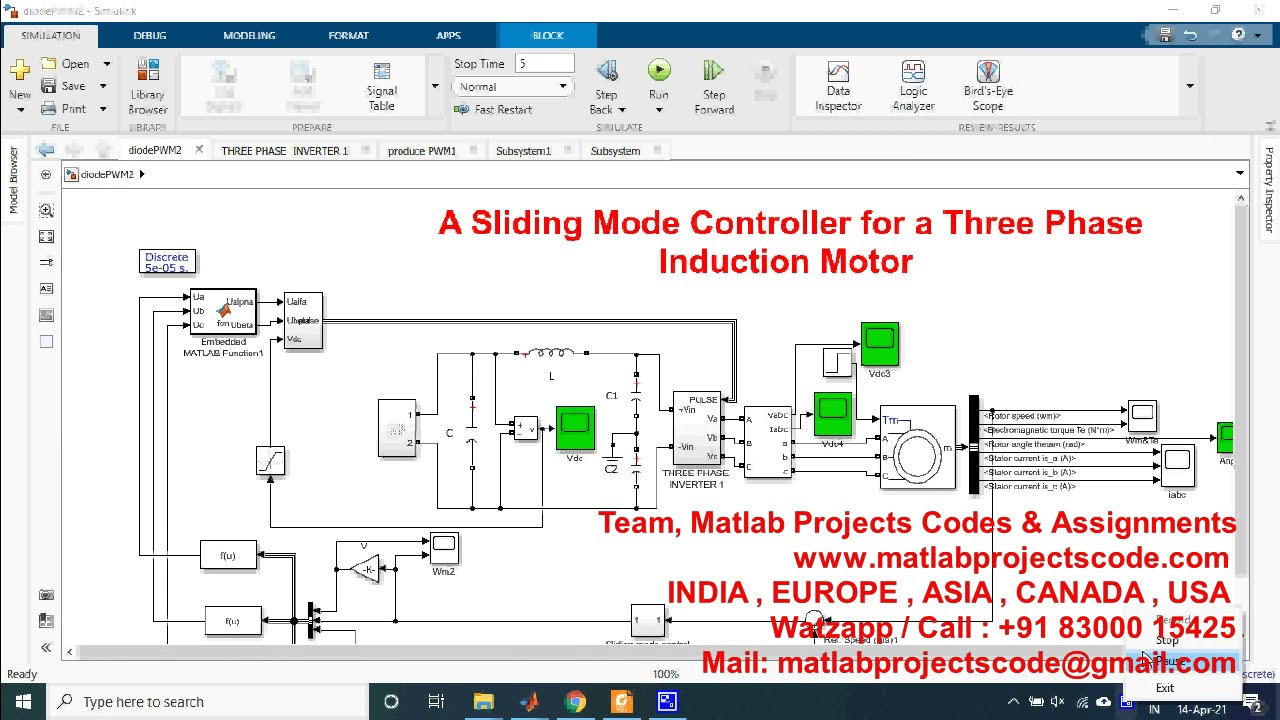Select the saturation block
This screenshot has height=720, width=1280.
click(270, 461)
